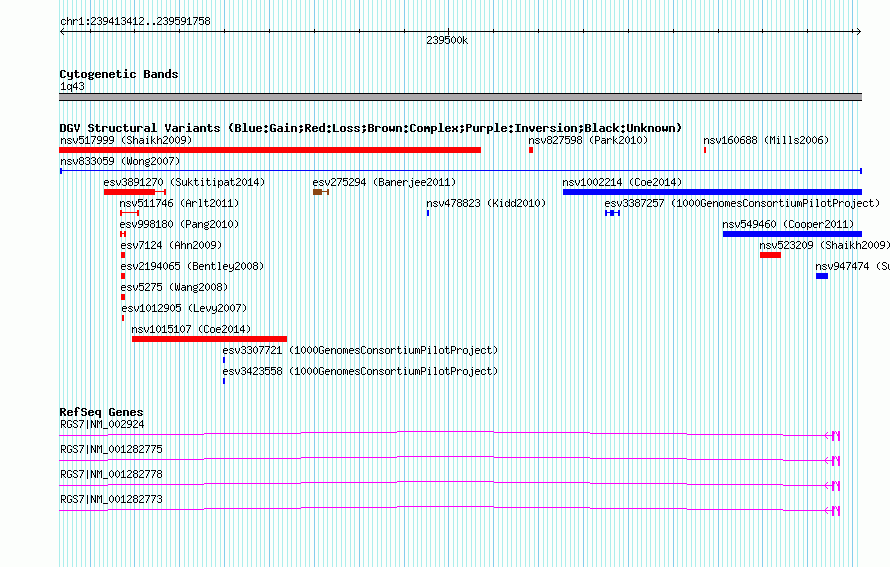Screen dimensions: 890x567
Task: Click the 239500k ruler tick label
Action: (447, 40)
